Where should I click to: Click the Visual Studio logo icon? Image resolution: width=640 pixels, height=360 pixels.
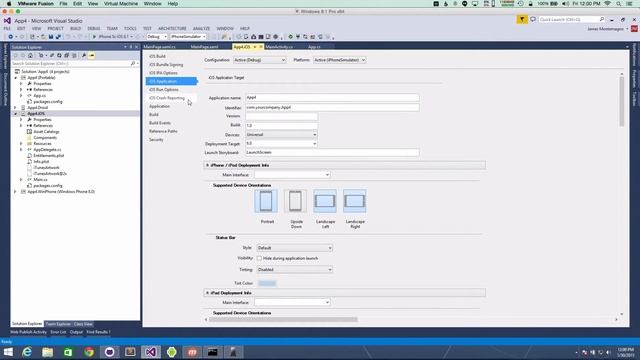[7, 20]
